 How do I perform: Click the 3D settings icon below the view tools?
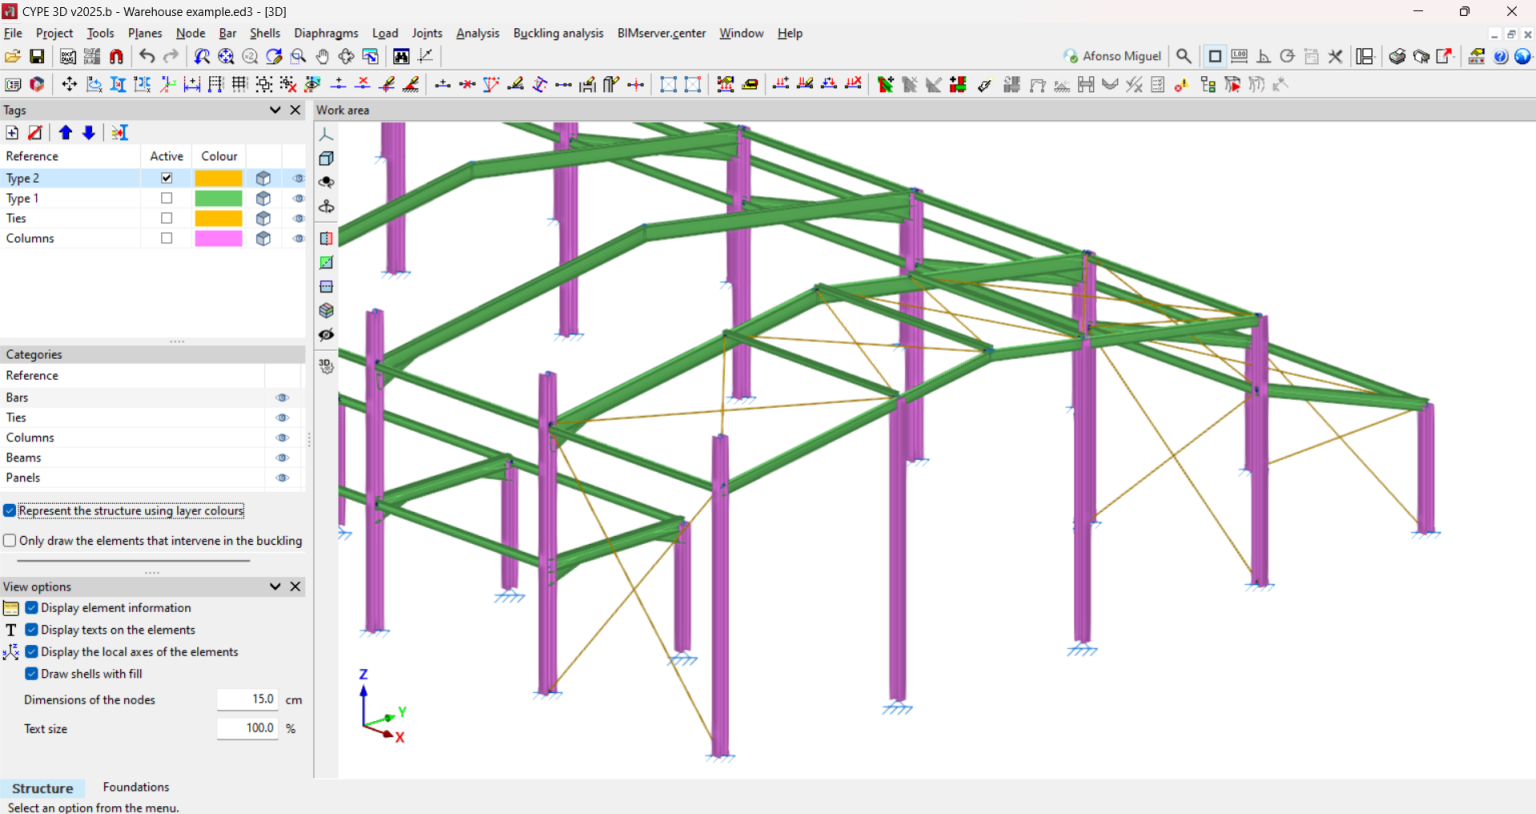click(326, 366)
